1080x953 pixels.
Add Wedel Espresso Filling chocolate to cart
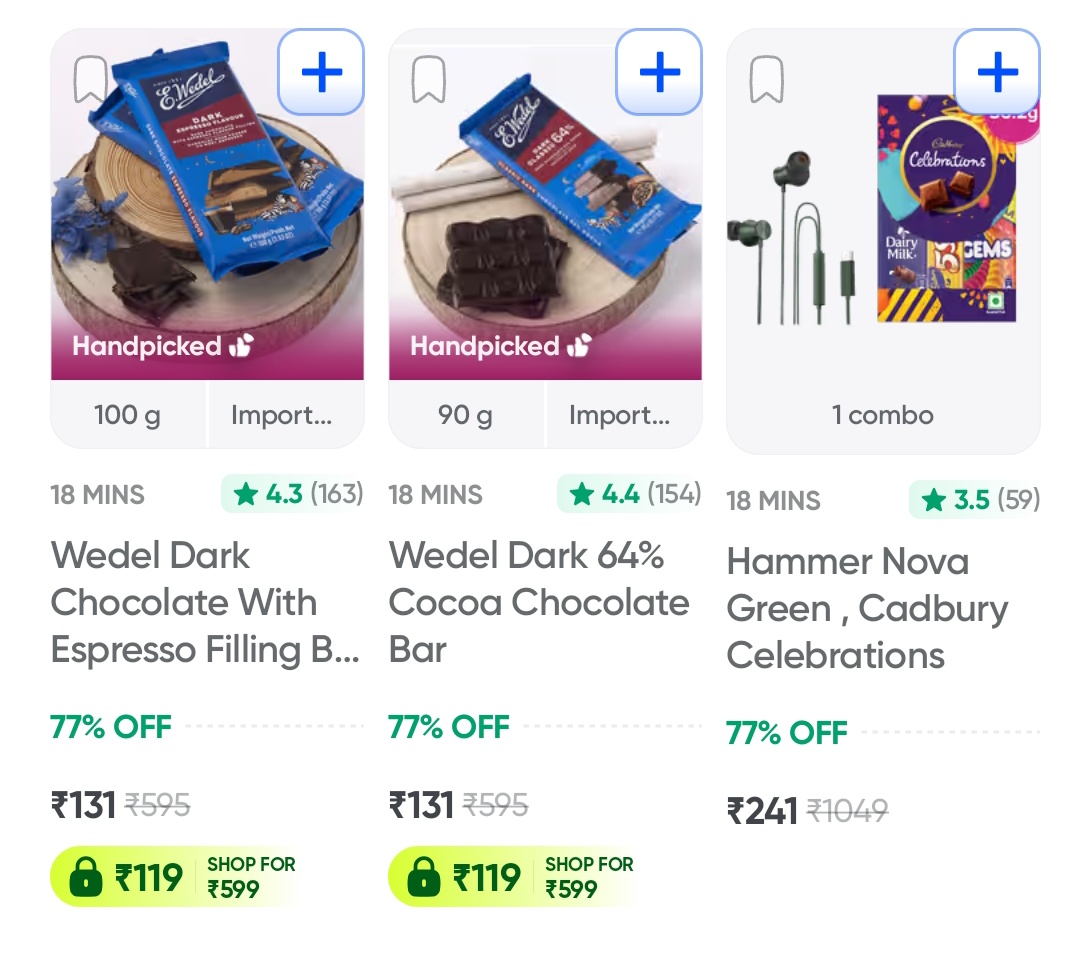pos(321,72)
